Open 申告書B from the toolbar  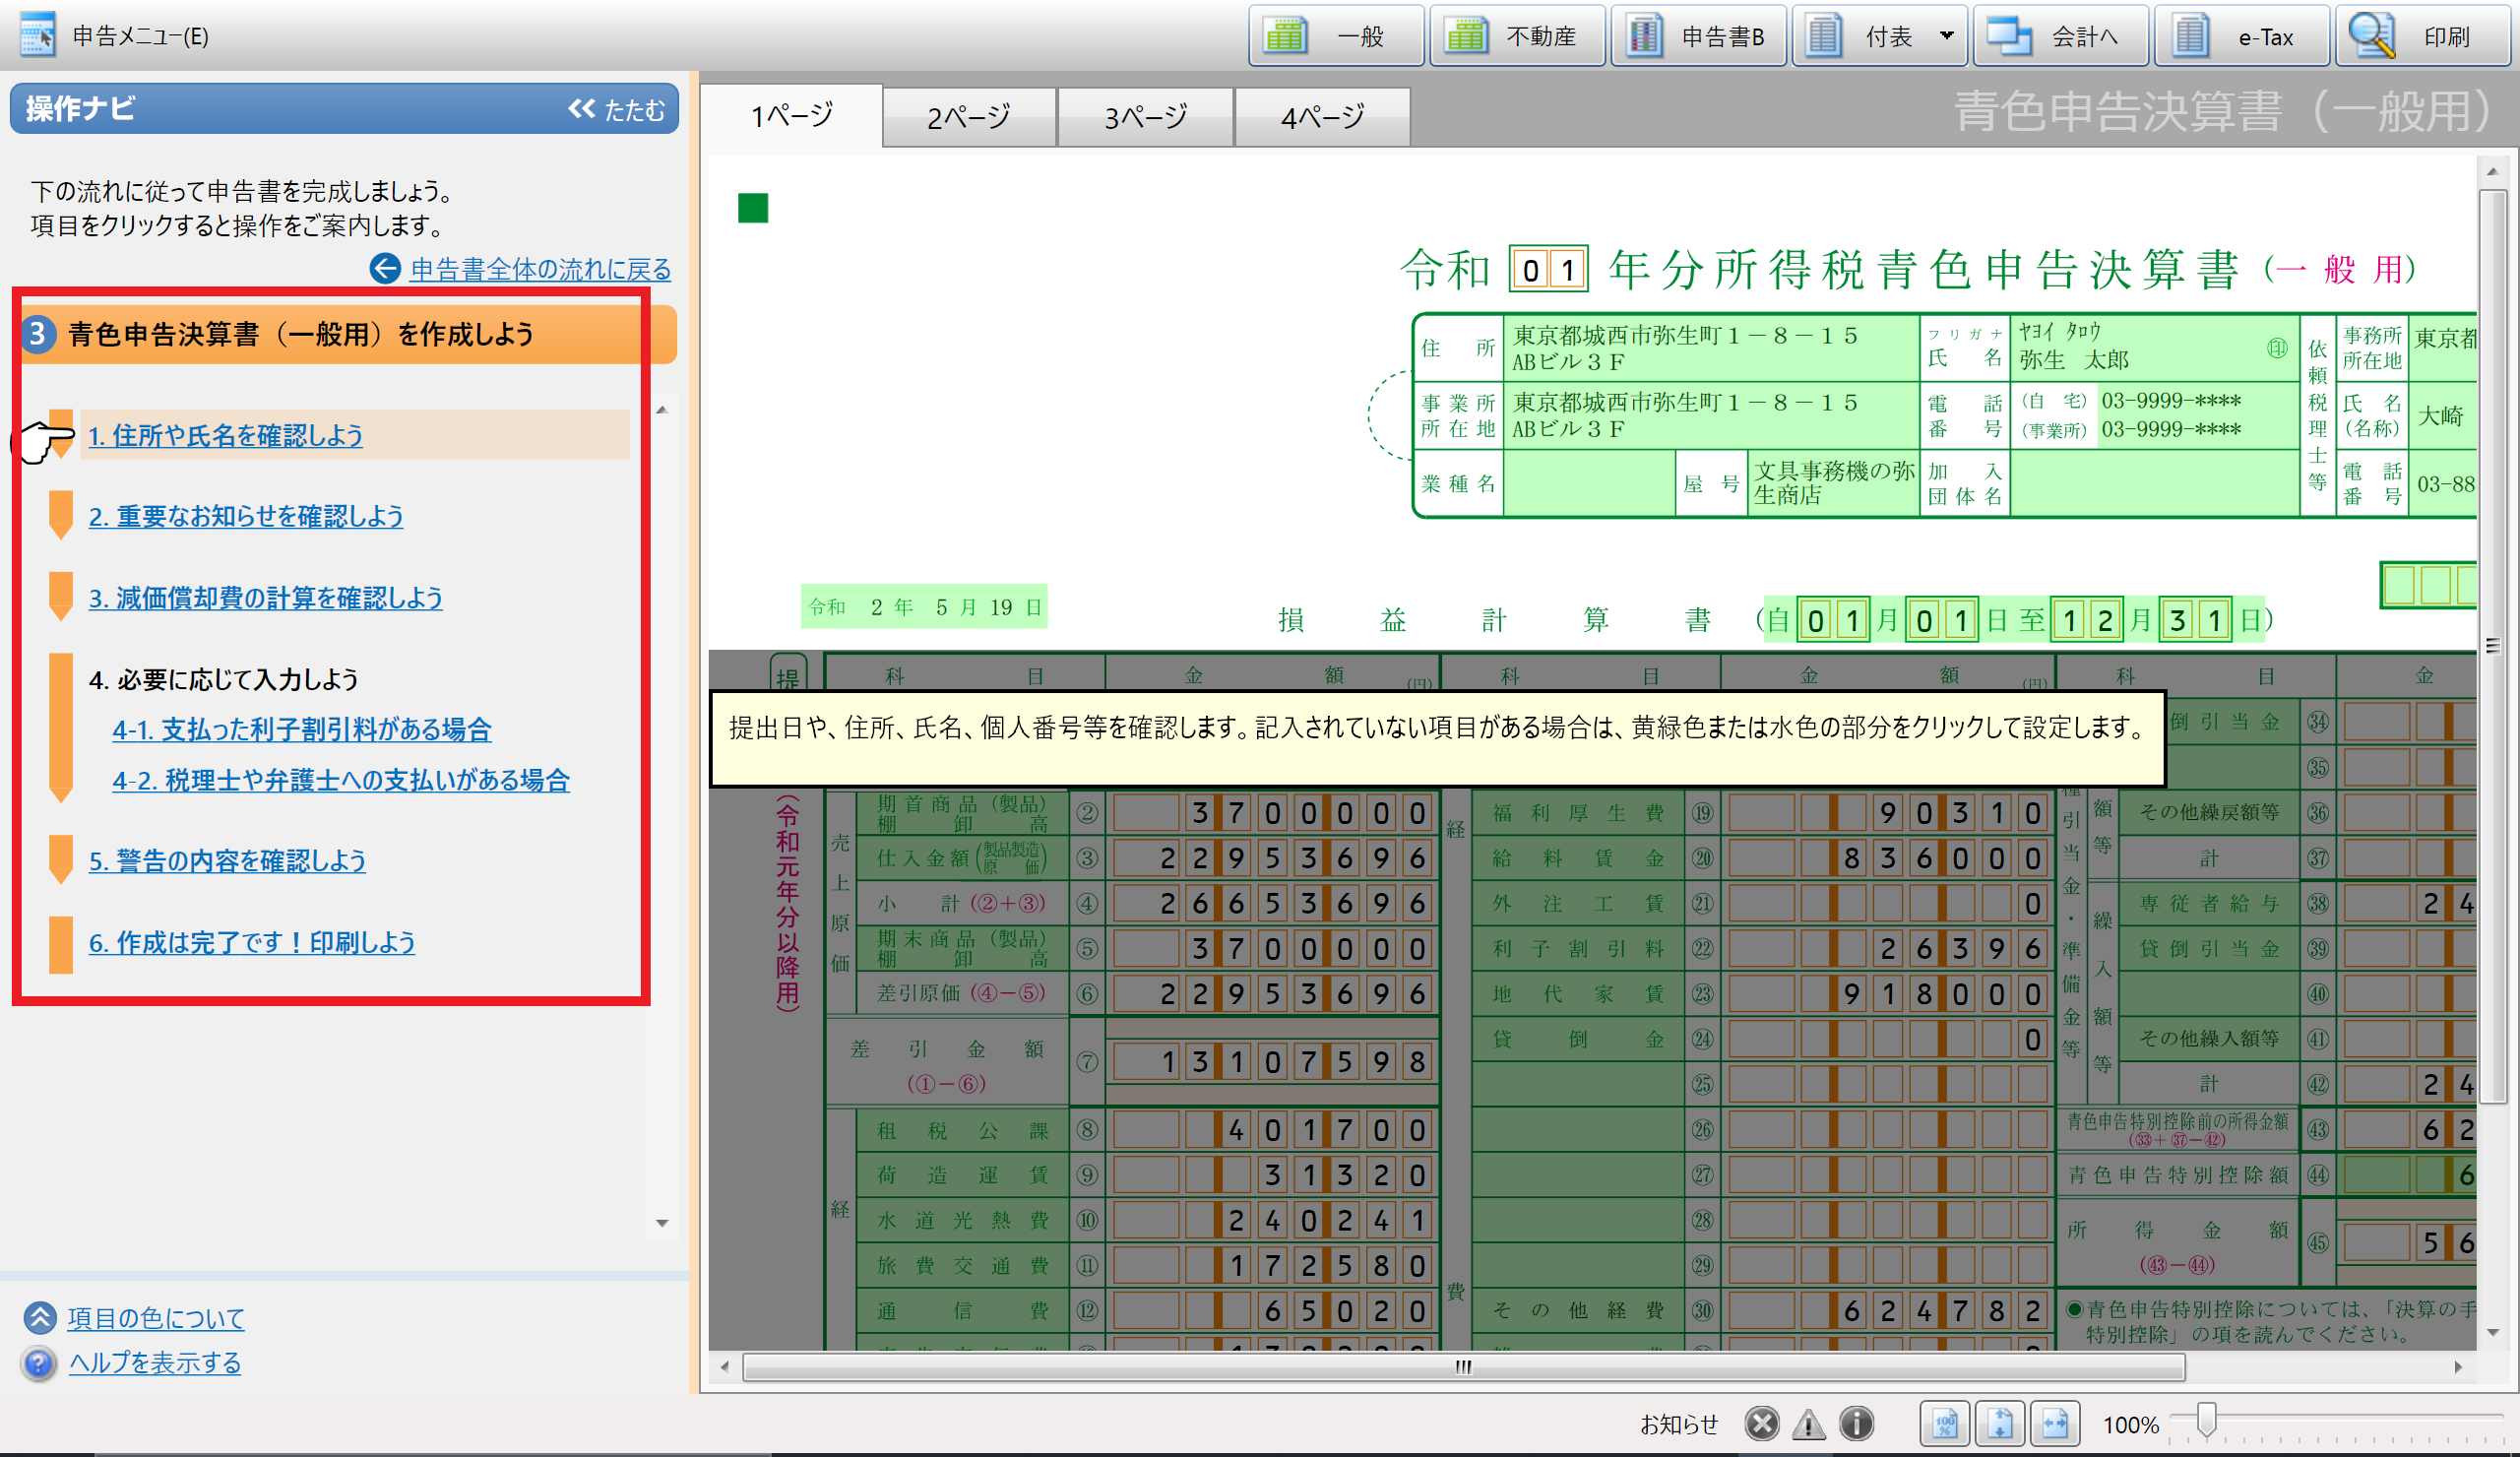click(x=1698, y=36)
